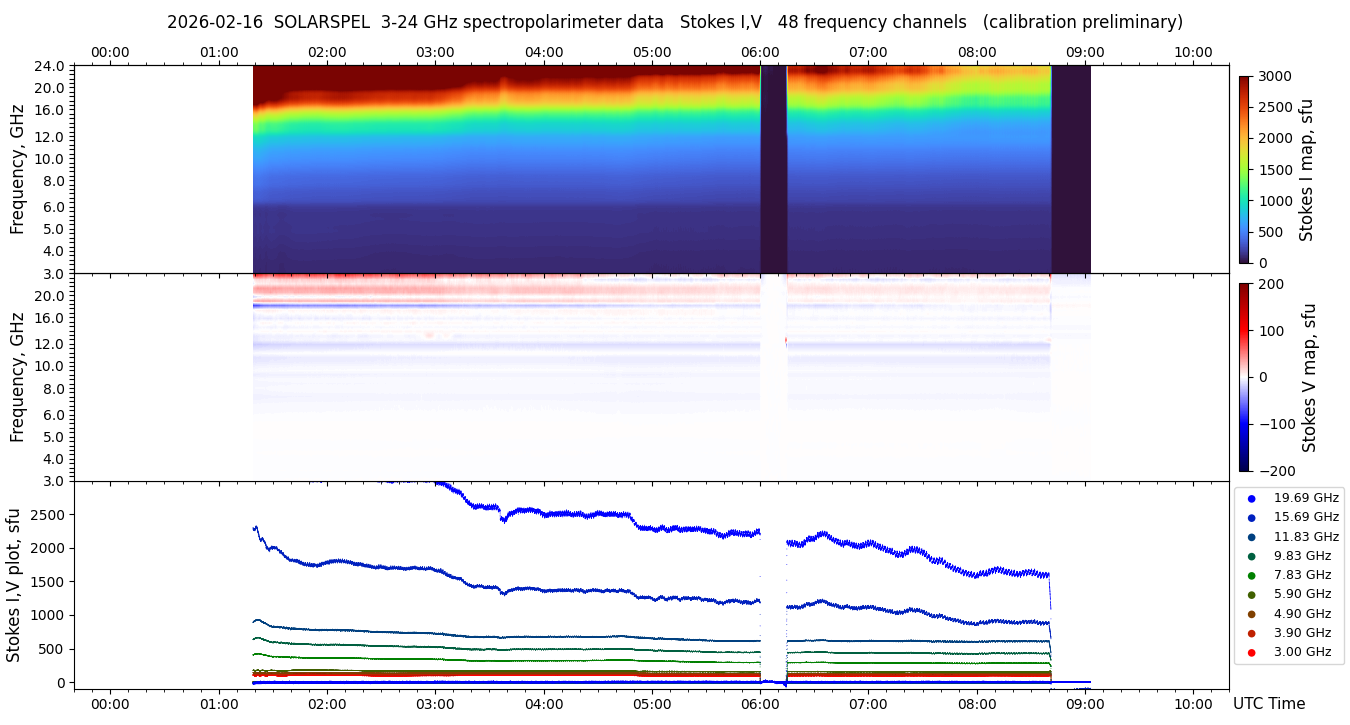Click the 9.83 GHz legend marker dot
1350x725 pixels.
tap(1251, 556)
